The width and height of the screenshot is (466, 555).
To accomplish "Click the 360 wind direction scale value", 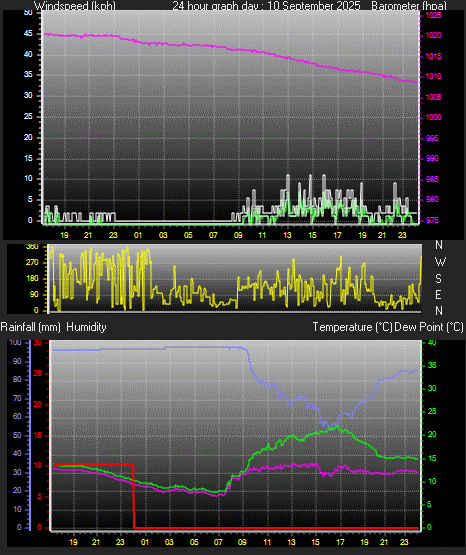I will pyautogui.click(x=32, y=247).
